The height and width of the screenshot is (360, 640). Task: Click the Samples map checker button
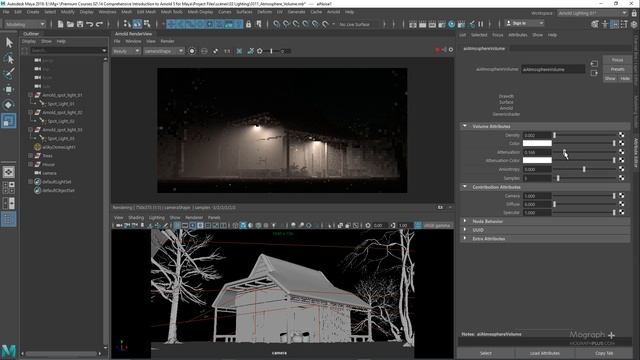tap(621, 178)
